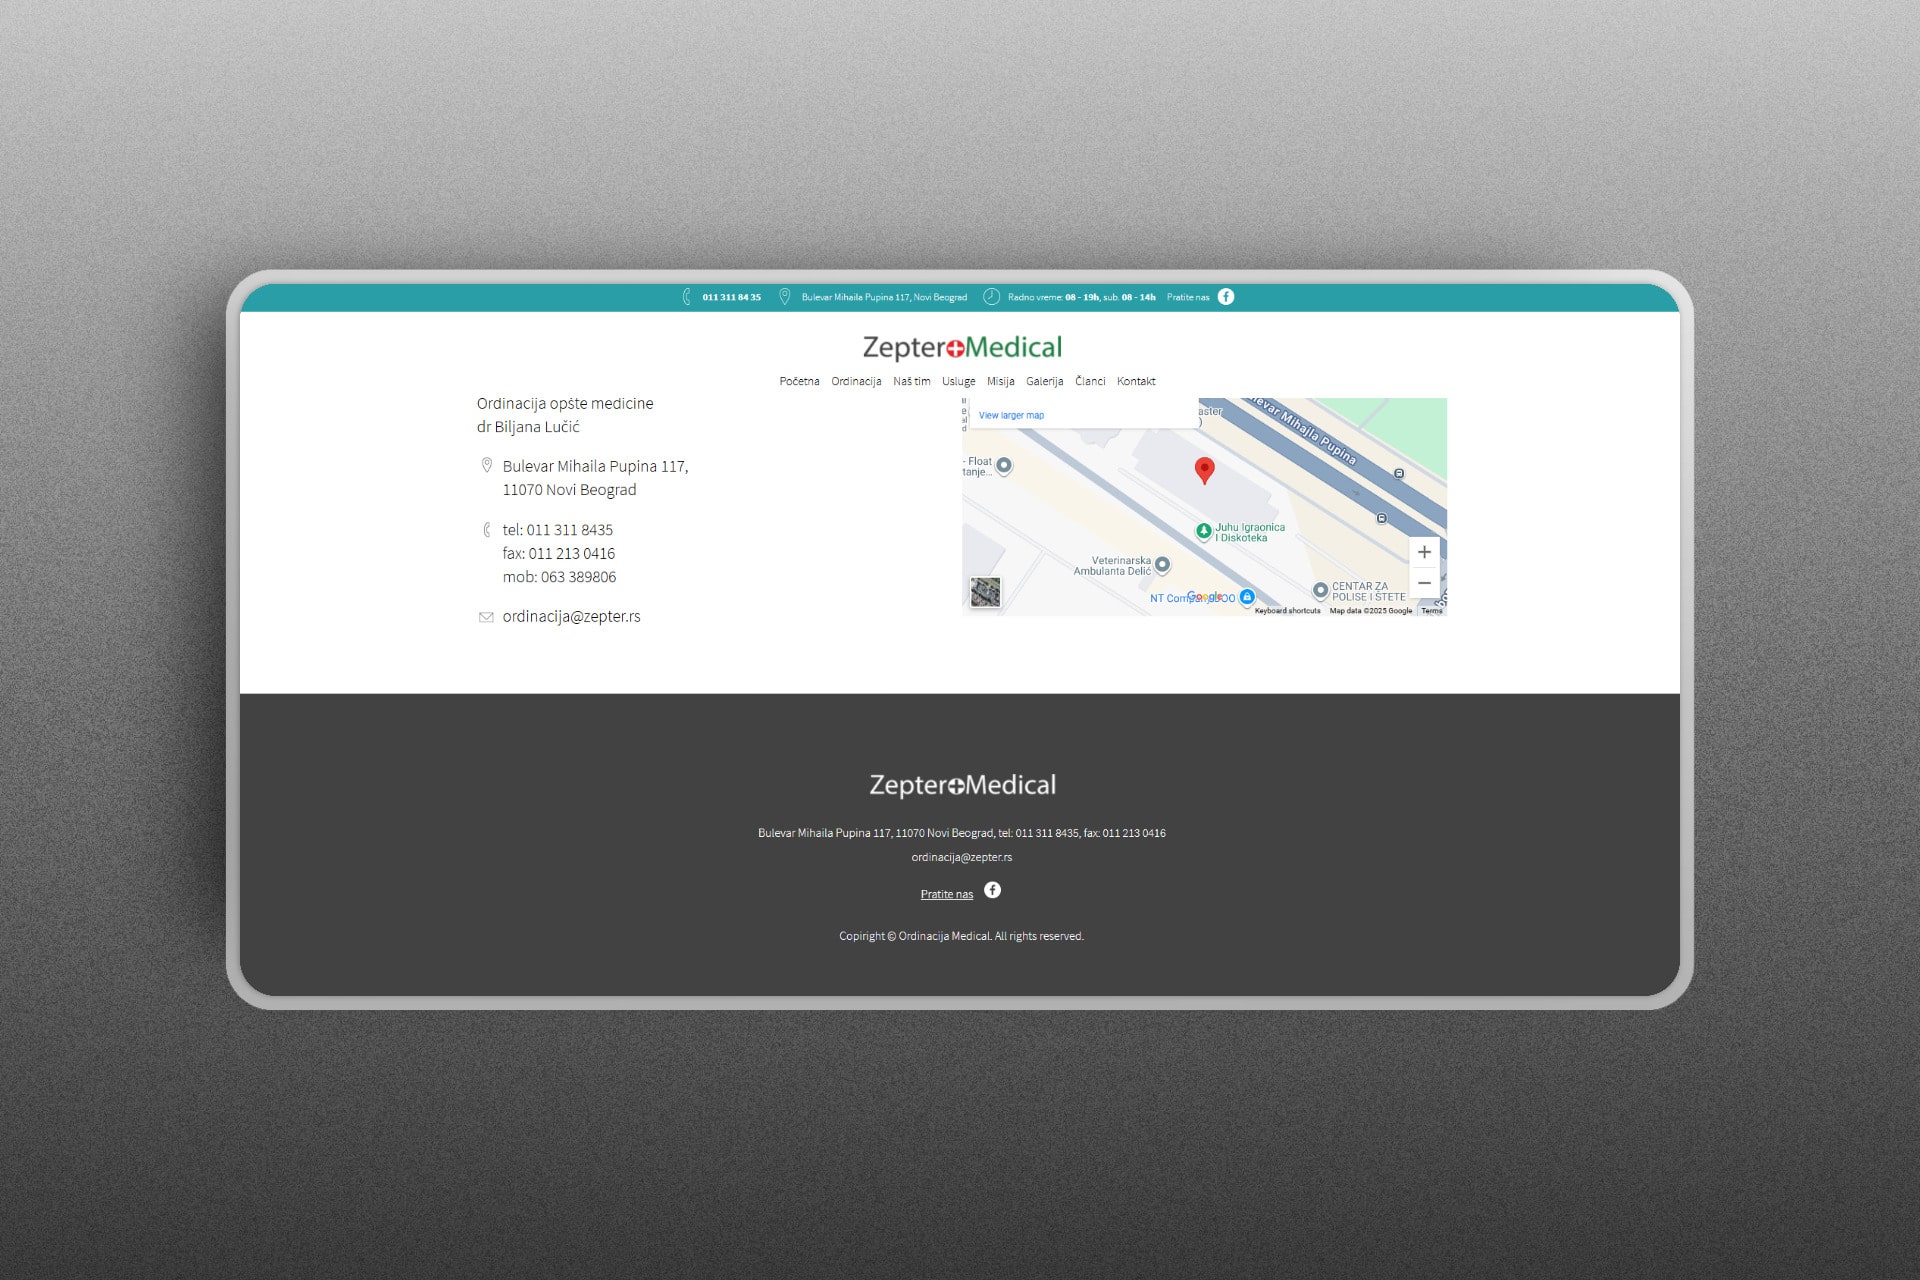The height and width of the screenshot is (1280, 1920).
Task: Click clock icon beside Radno vreme
Action: click(x=991, y=296)
